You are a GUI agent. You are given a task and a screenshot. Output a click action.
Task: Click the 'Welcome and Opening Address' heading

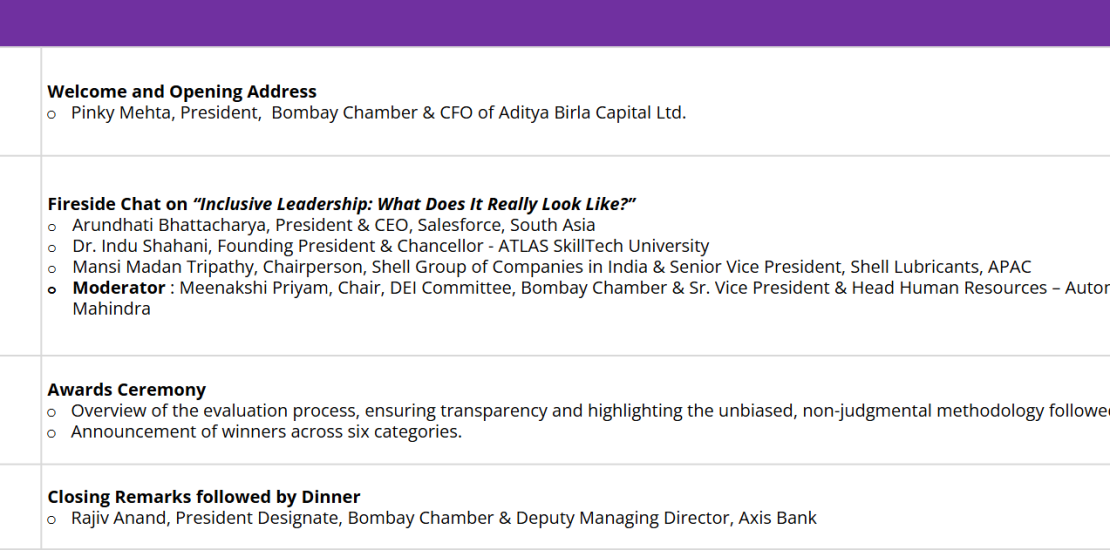[182, 92]
